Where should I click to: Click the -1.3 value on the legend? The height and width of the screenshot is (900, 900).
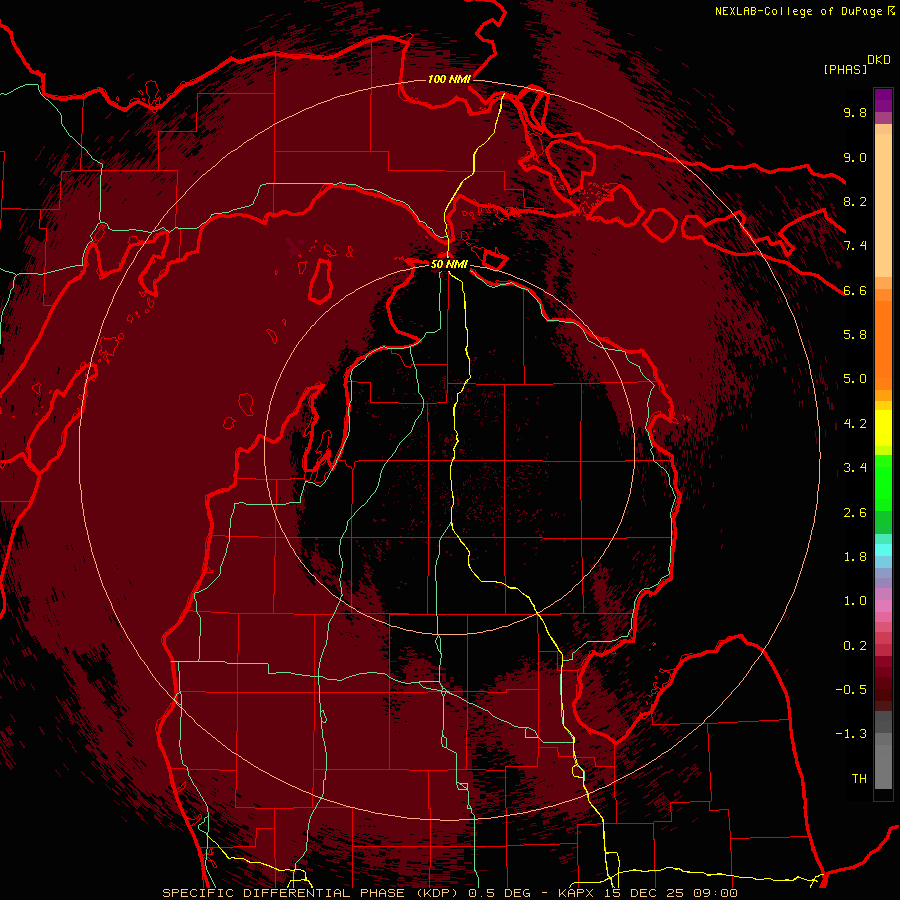851,734
